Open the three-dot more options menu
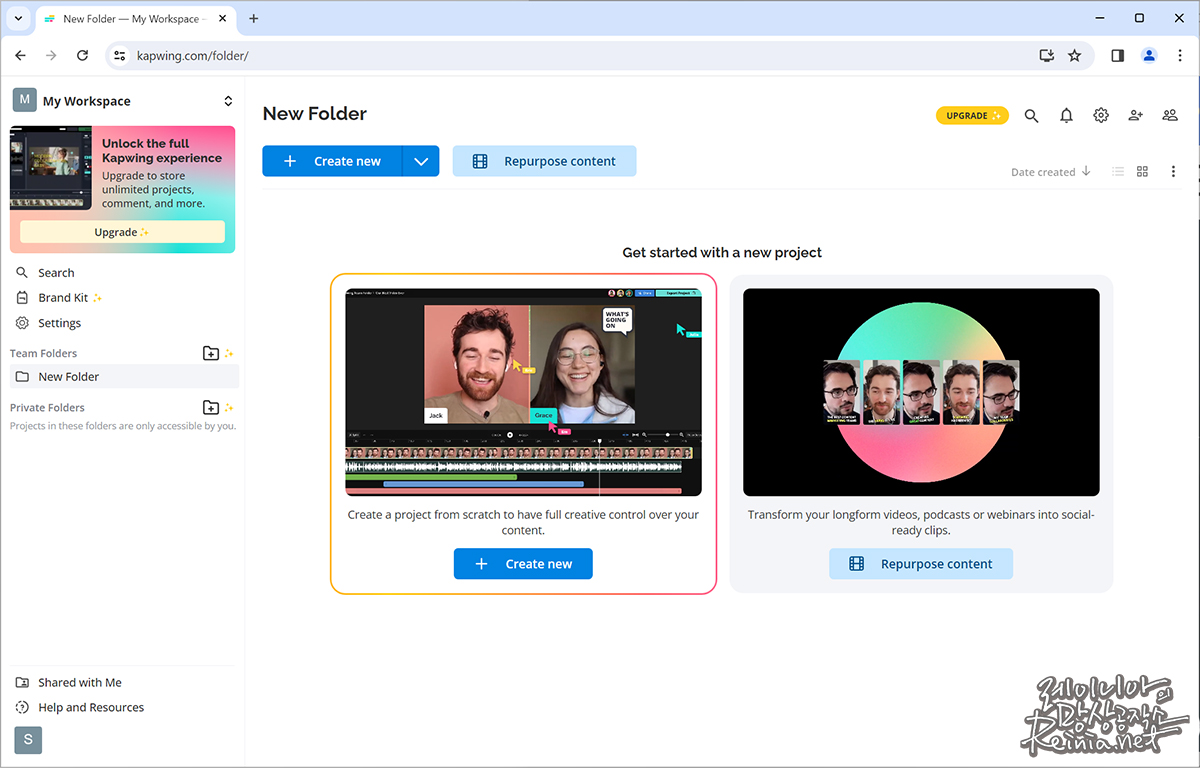Screen dimensions: 1200x768 (1173, 172)
